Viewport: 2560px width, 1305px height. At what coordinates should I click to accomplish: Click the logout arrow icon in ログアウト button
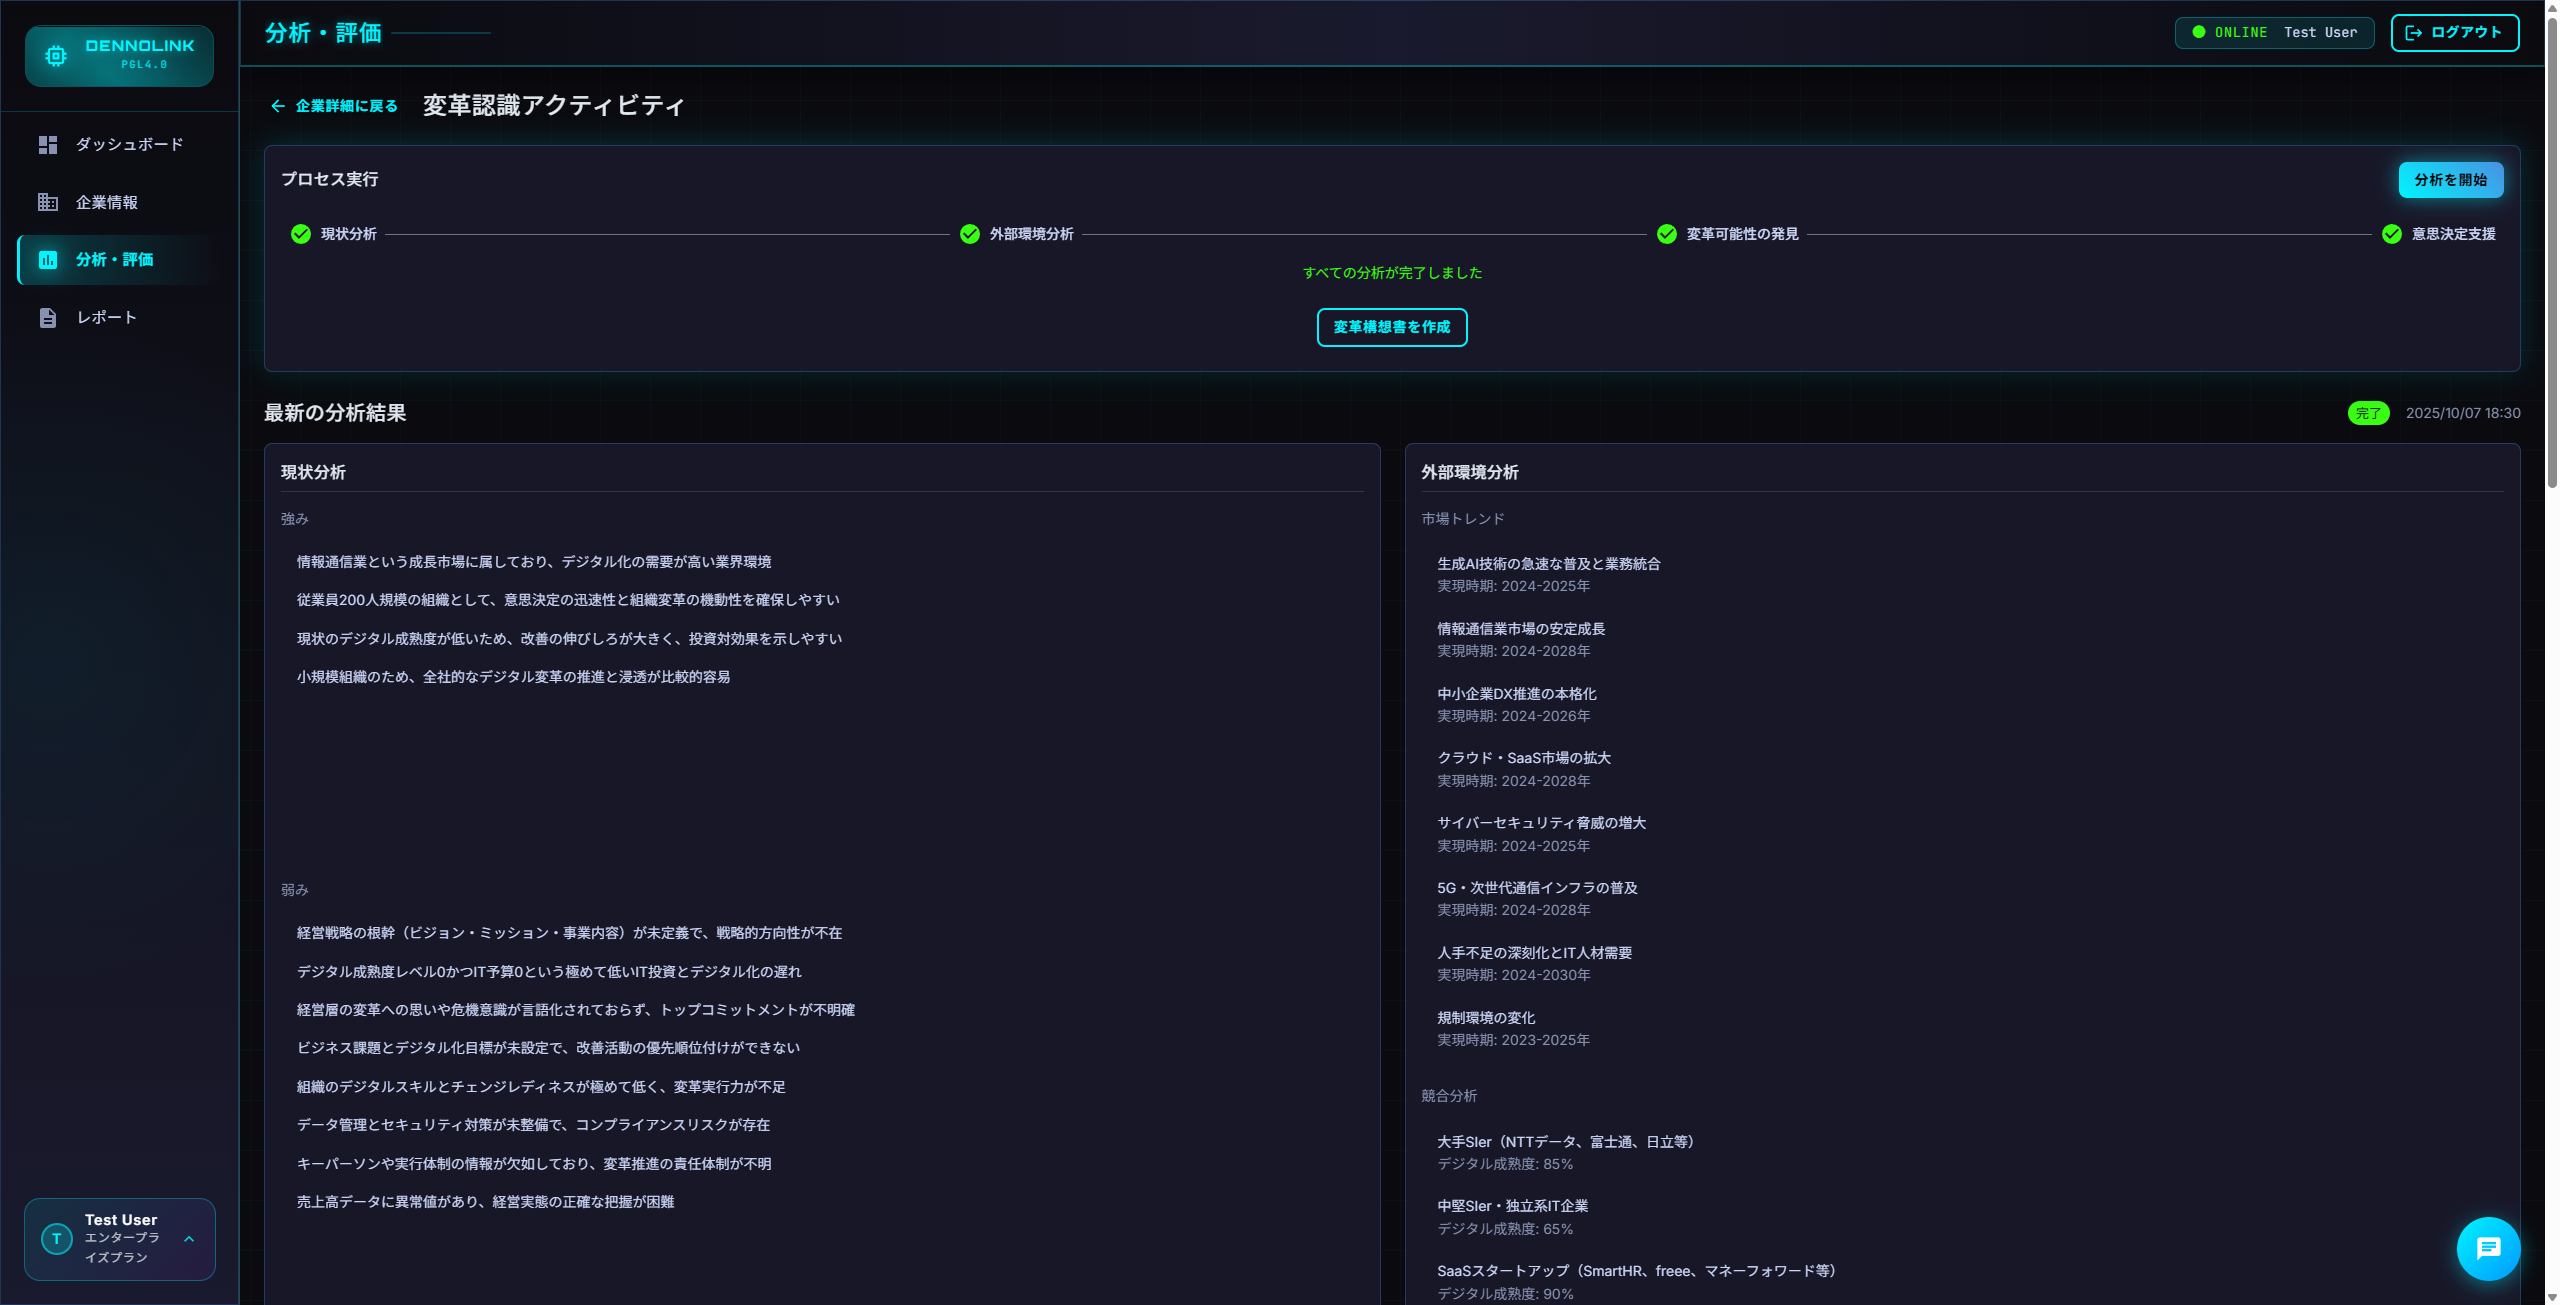coord(2412,32)
